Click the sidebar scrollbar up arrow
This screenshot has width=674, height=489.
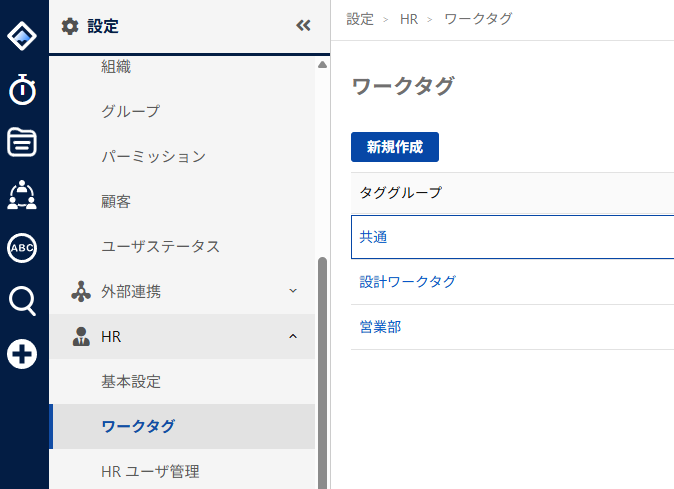coord(322,65)
